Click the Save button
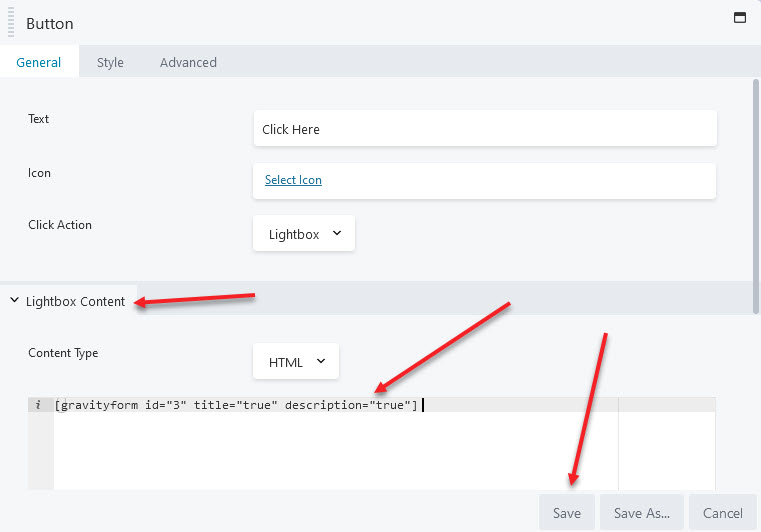The height and width of the screenshot is (532, 761). tap(567, 513)
